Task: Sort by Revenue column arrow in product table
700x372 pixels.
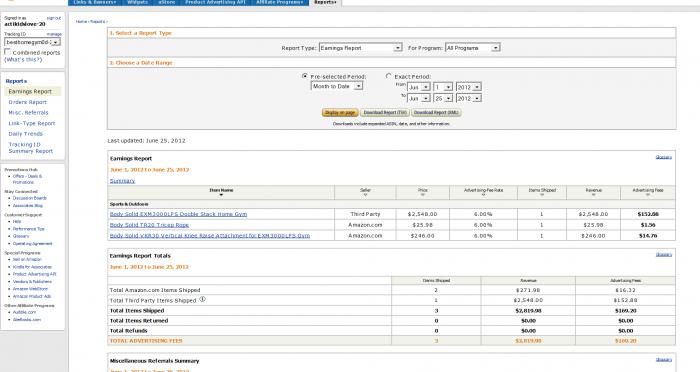Action: point(593,195)
